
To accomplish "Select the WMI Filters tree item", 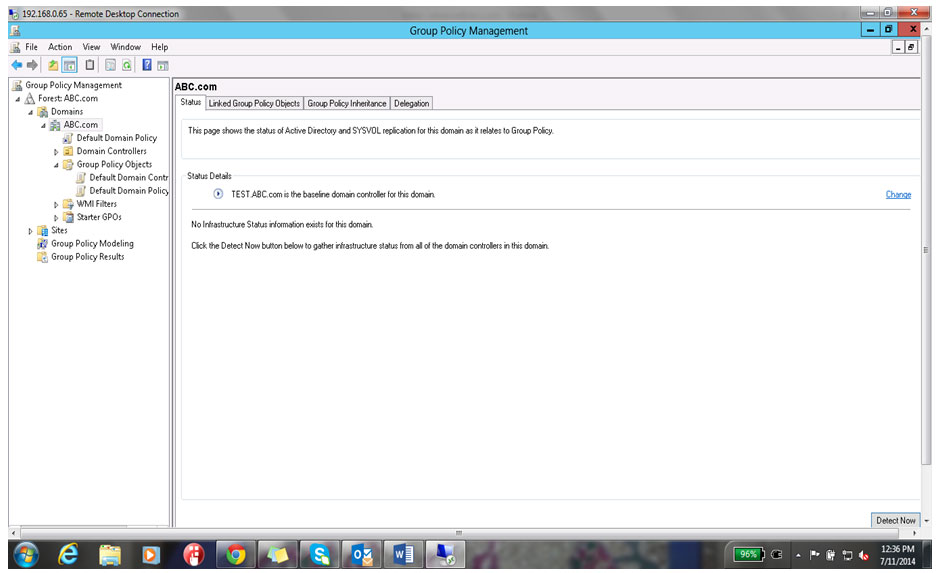I will [x=96, y=204].
